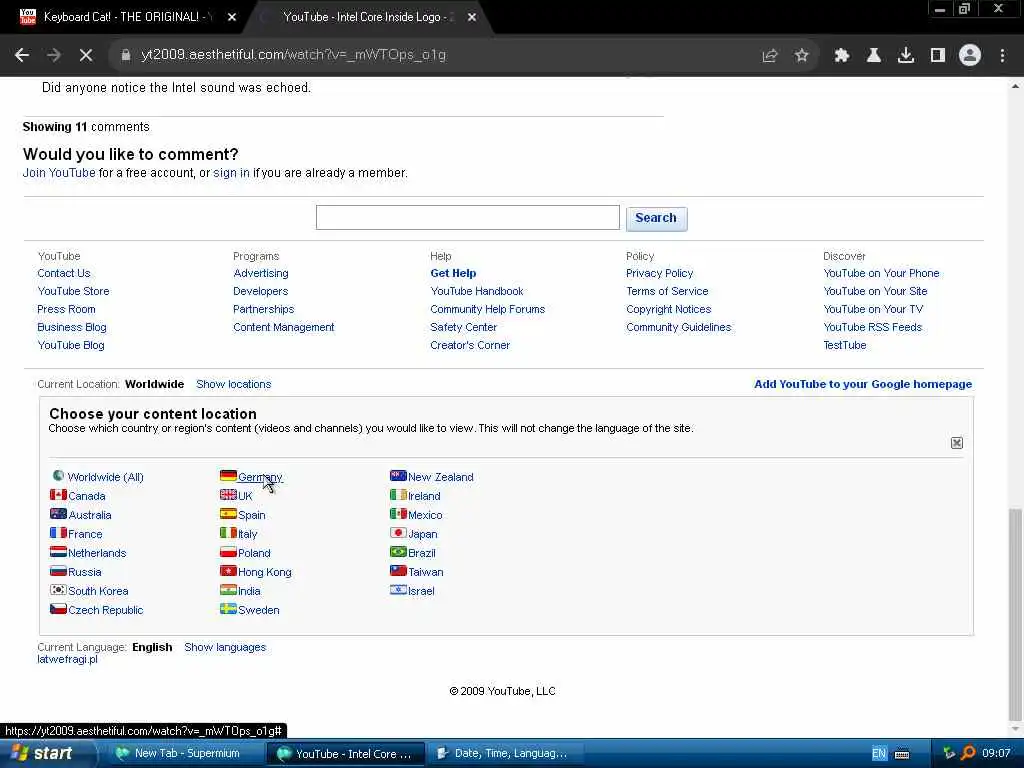Click the Search button
The height and width of the screenshot is (768, 1024).
[656, 218]
